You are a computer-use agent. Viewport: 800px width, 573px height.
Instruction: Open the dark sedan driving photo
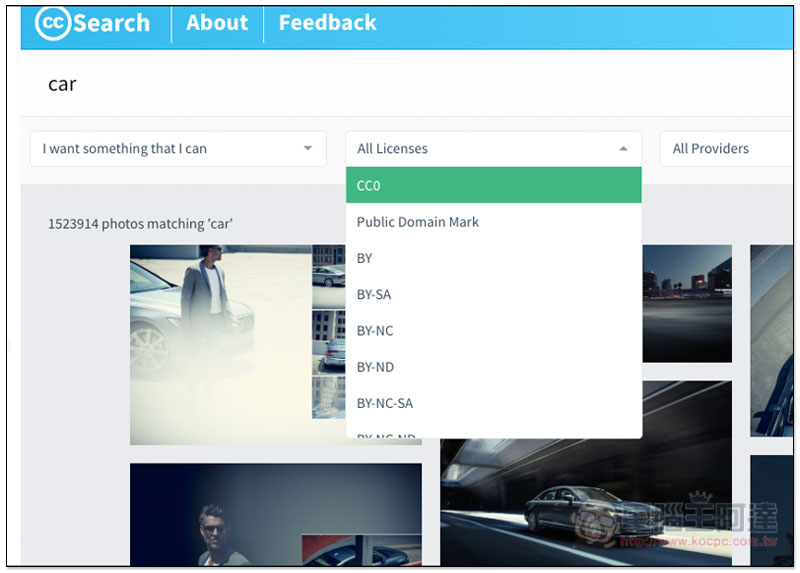tap(585, 480)
